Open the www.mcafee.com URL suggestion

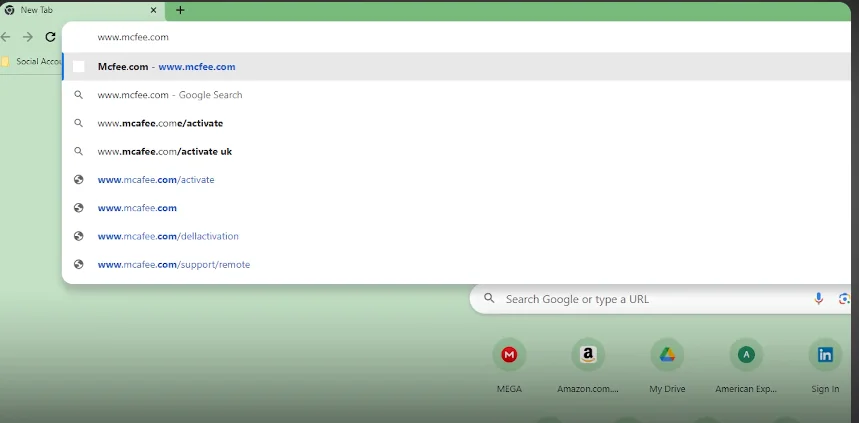456,208
